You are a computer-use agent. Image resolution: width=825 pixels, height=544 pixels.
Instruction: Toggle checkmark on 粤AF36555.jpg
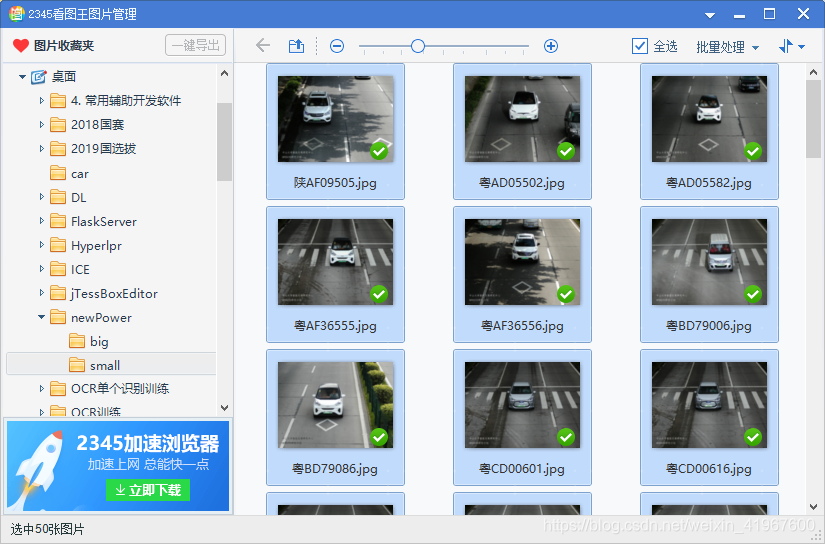[379, 294]
